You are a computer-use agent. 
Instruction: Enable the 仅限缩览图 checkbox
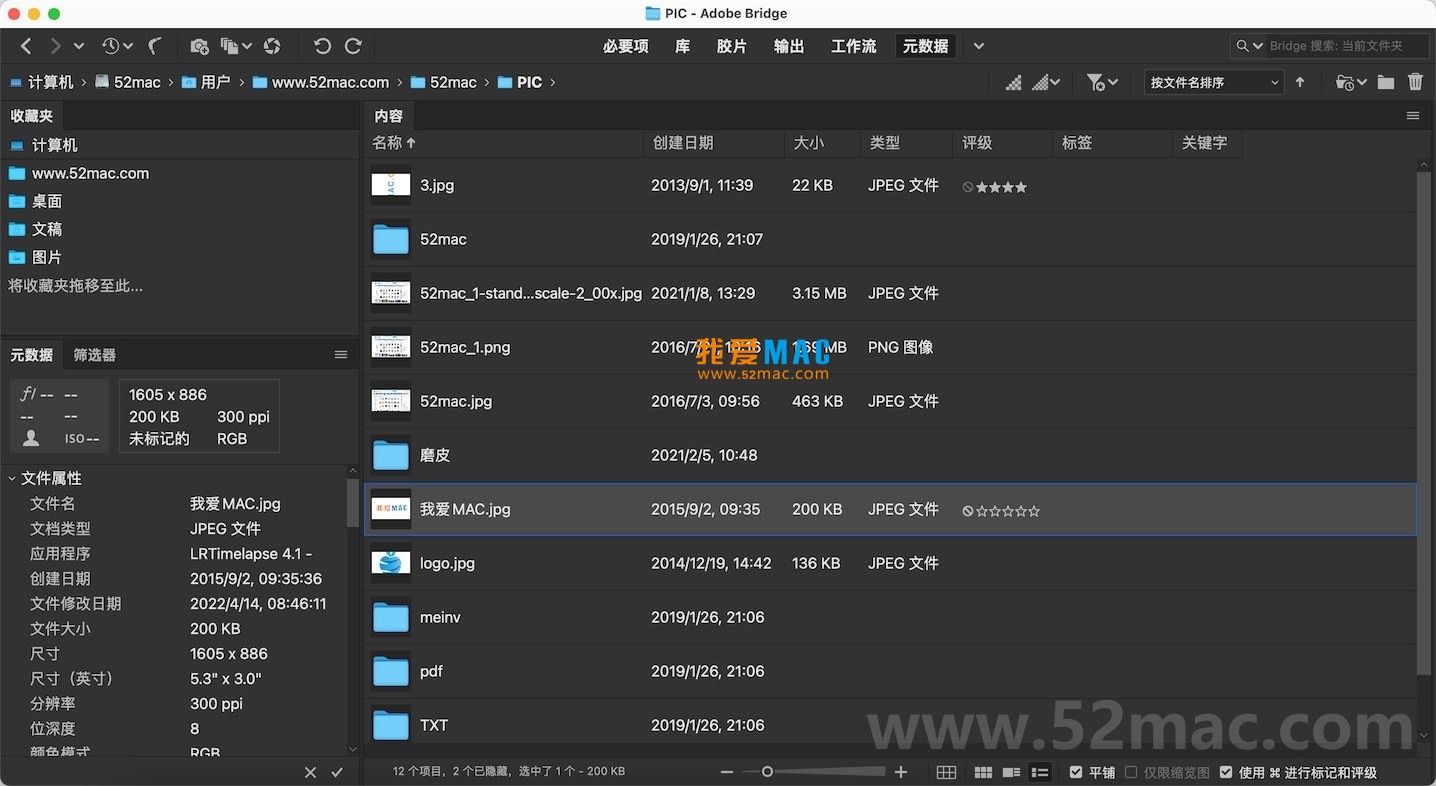[x=1131, y=772]
